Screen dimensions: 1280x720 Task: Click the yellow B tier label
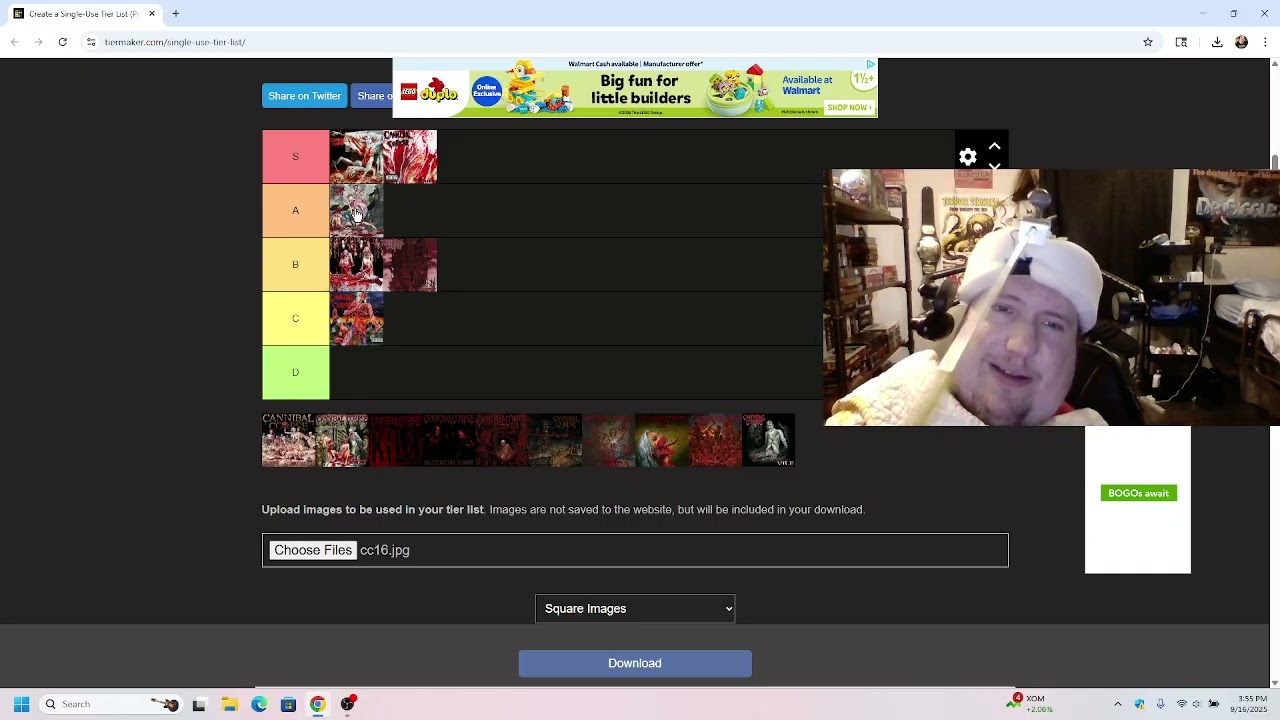(x=295, y=265)
